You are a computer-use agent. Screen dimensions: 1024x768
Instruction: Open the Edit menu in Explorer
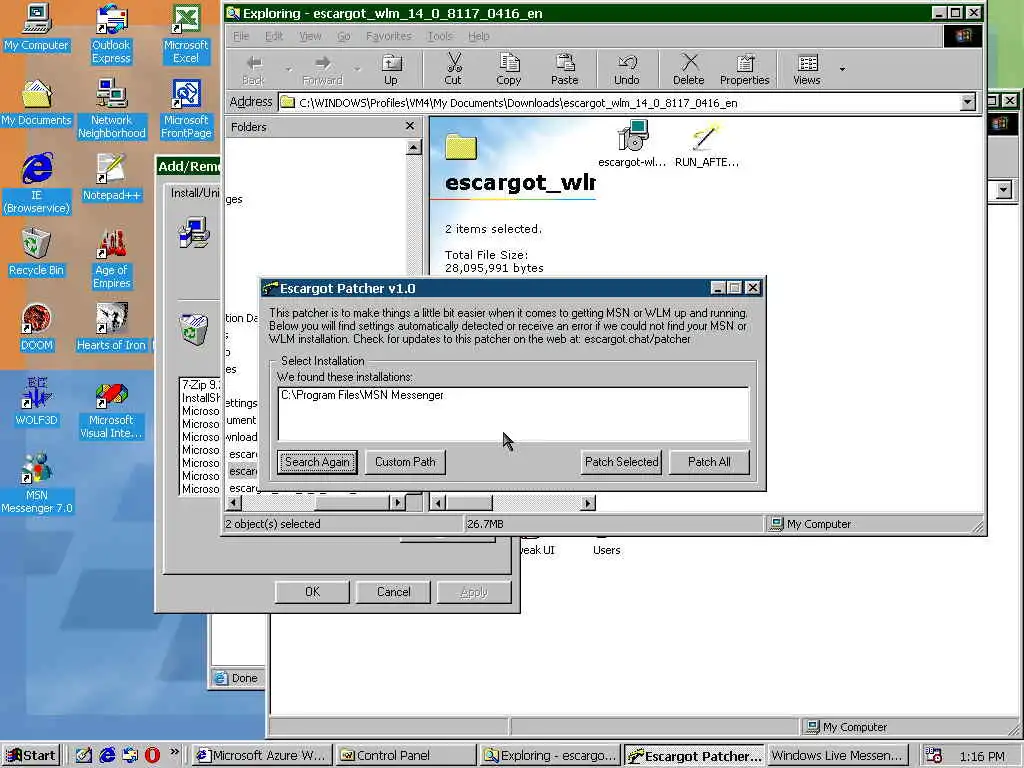click(x=274, y=36)
